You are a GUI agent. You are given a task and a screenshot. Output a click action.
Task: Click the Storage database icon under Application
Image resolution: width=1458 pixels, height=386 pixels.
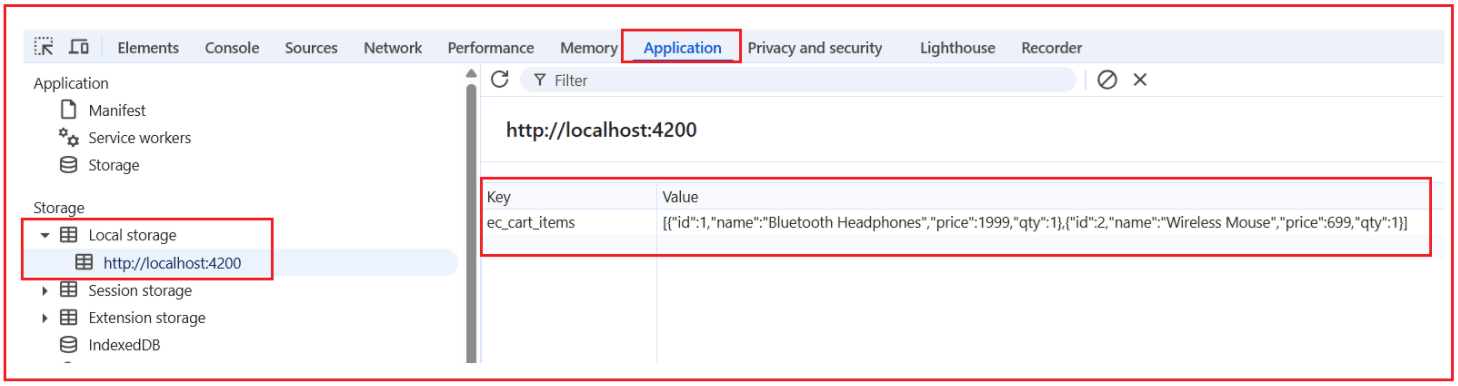click(69, 165)
